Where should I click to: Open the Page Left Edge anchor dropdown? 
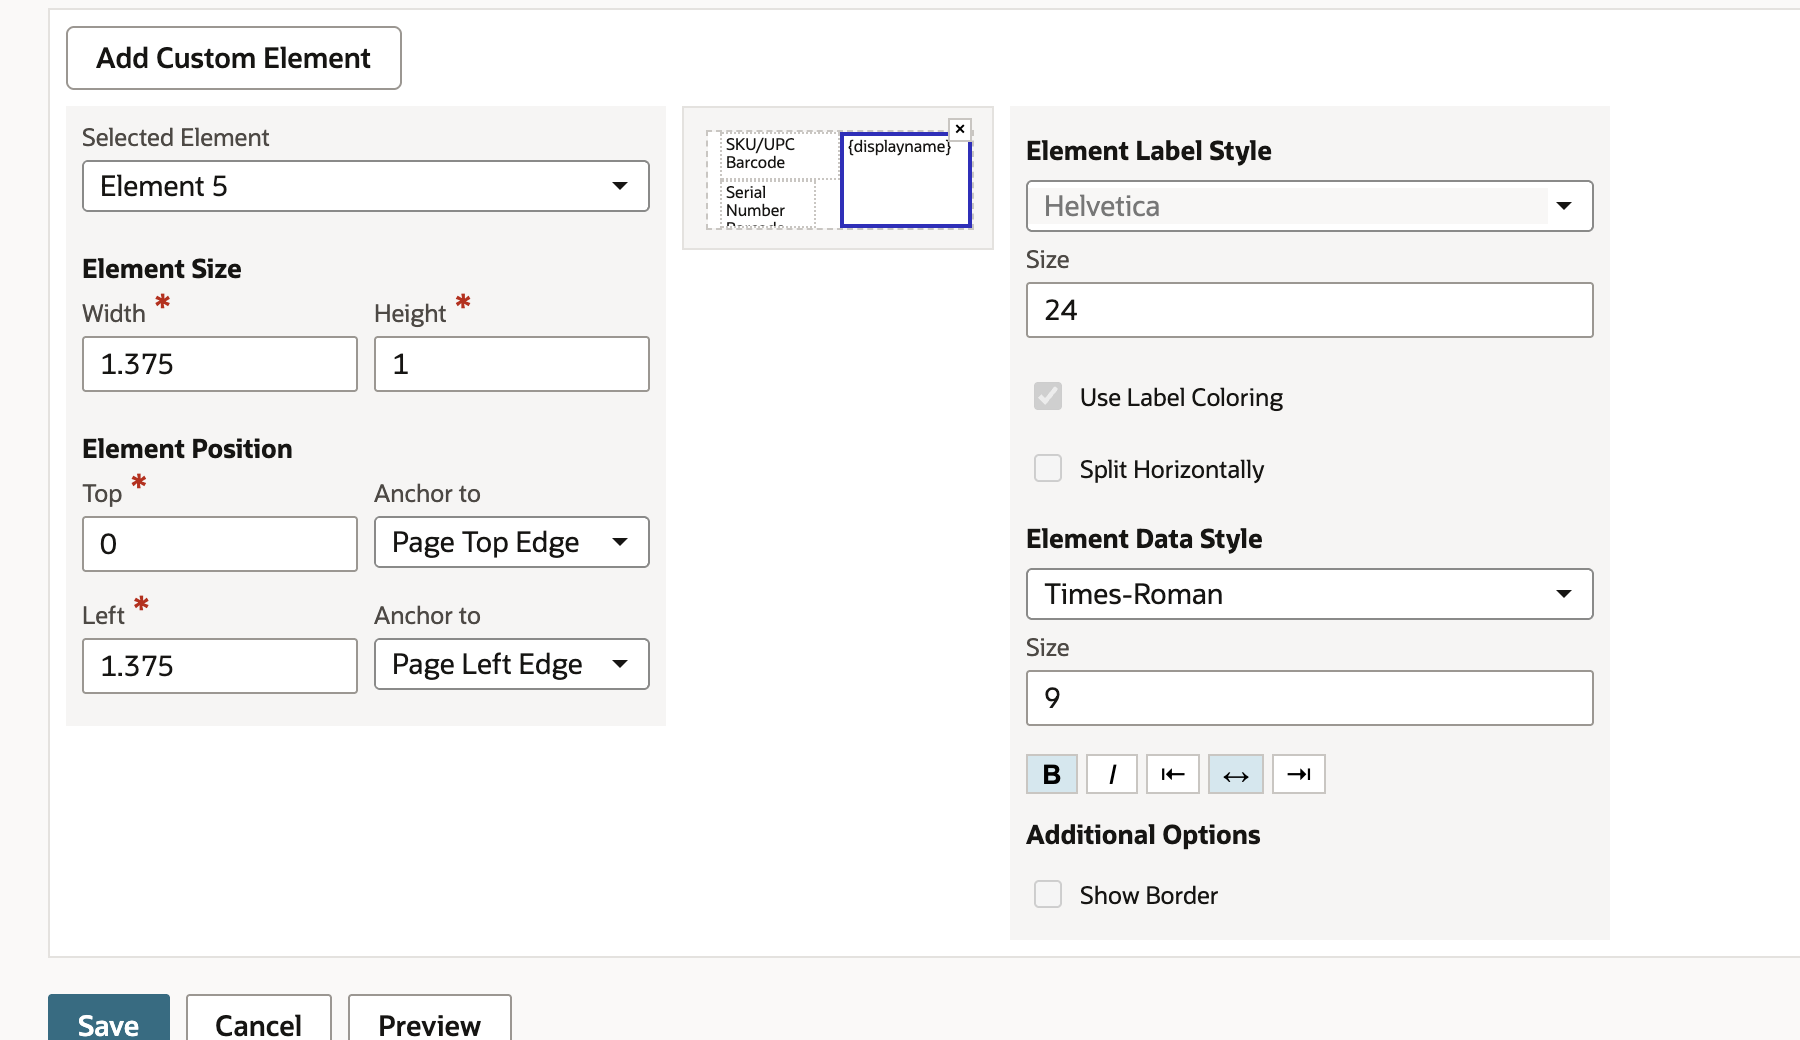tap(512, 664)
